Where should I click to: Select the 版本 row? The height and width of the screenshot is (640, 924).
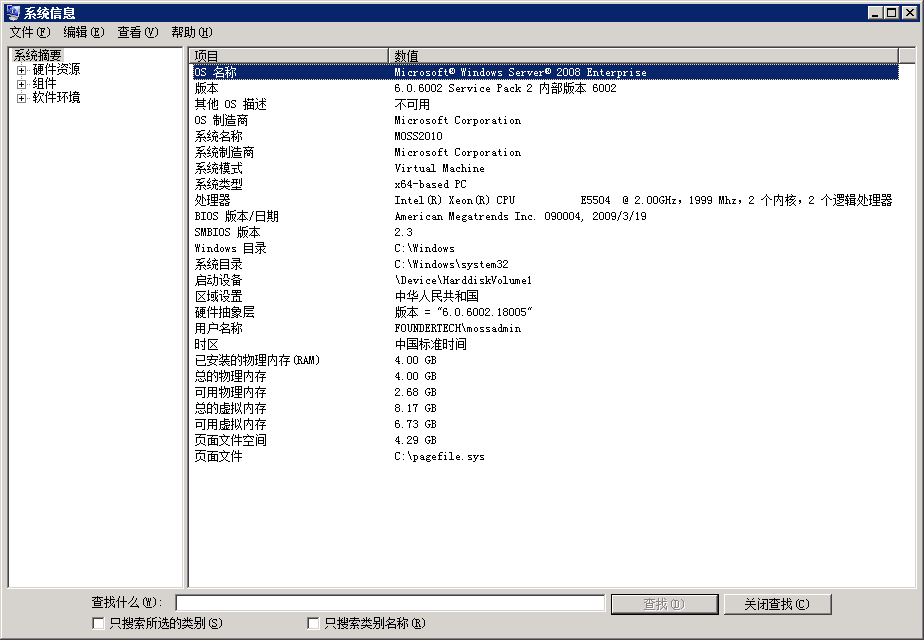coord(545,88)
